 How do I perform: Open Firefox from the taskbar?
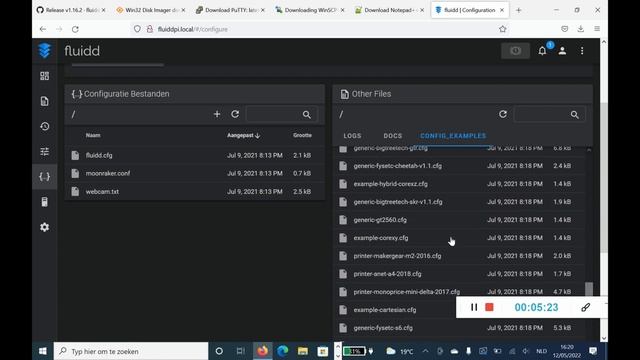(x=262, y=351)
